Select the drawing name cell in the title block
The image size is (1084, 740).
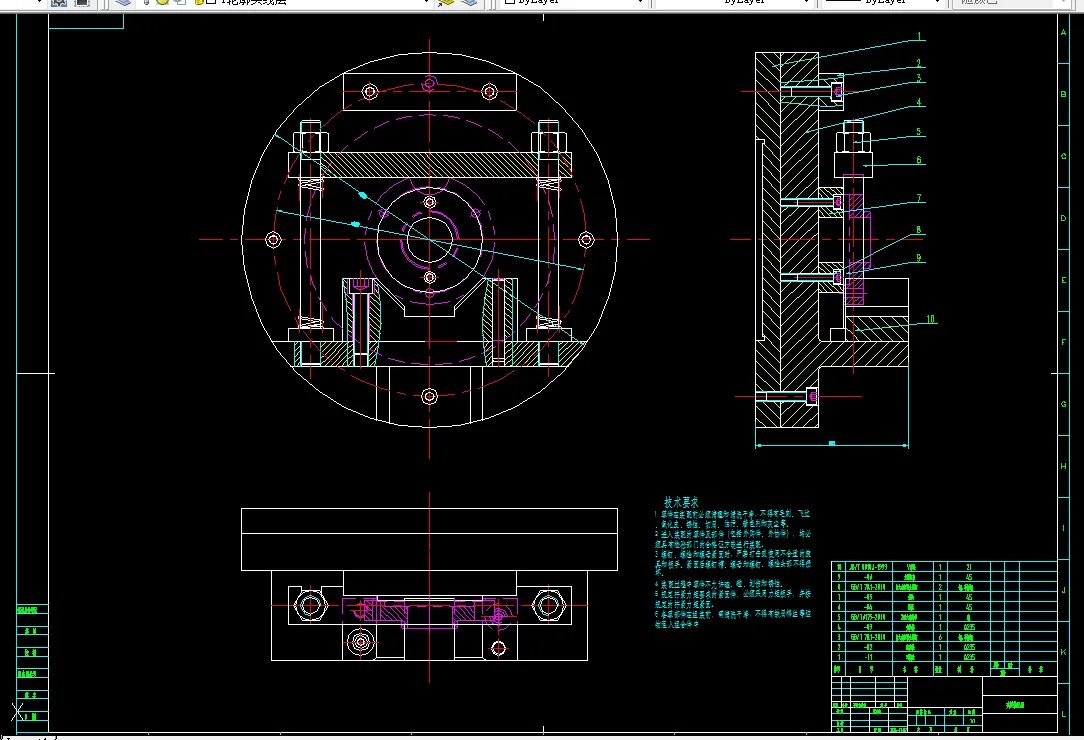pos(1019,705)
